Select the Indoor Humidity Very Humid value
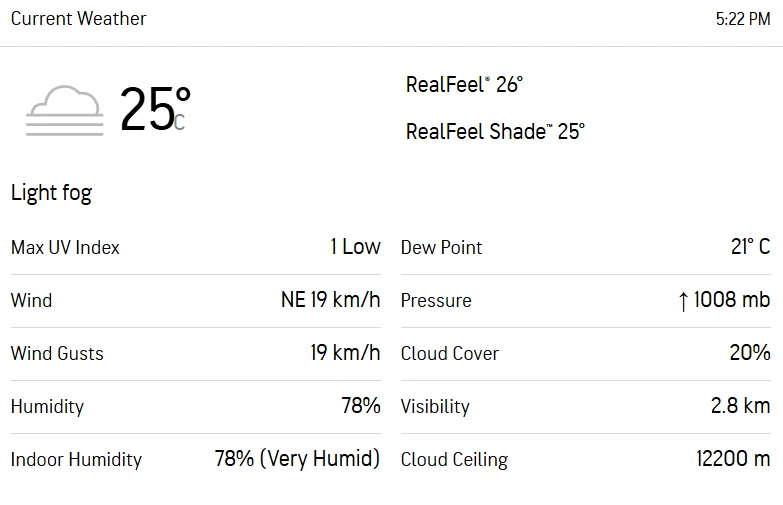 (x=297, y=459)
